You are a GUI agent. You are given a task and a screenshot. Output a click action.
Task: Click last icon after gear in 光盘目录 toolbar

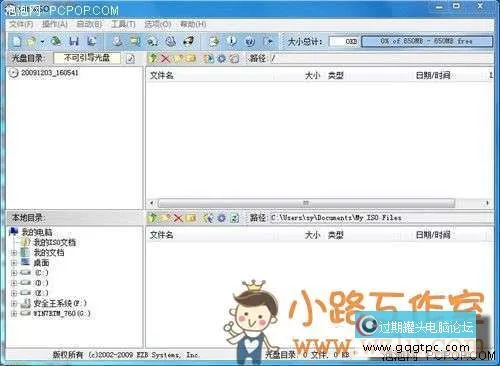point(234,59)
